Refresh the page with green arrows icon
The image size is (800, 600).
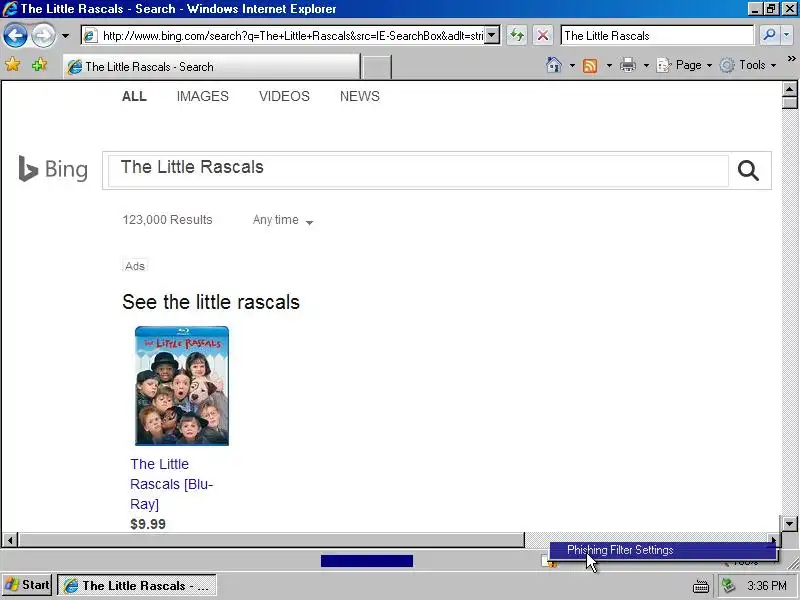pyautogui.click(x=517, y=36)
